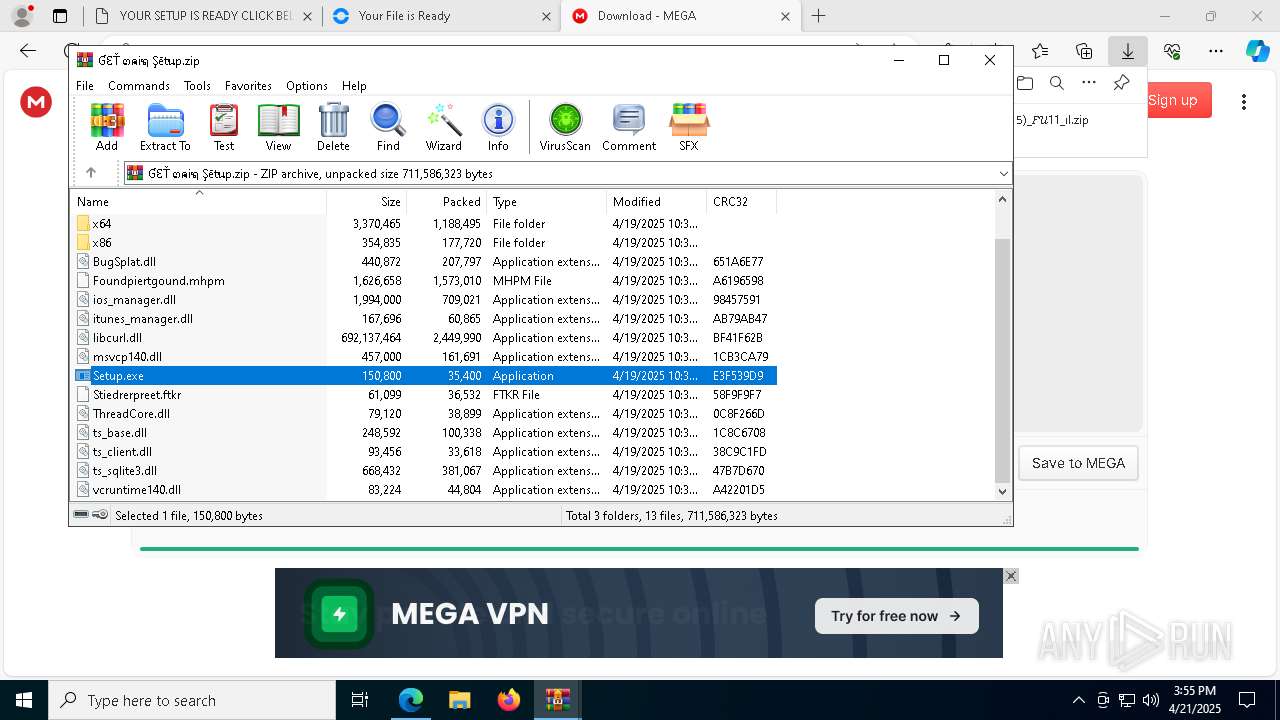
Task: Show hidden system tray icons
Action: (x=1078, y=700)
